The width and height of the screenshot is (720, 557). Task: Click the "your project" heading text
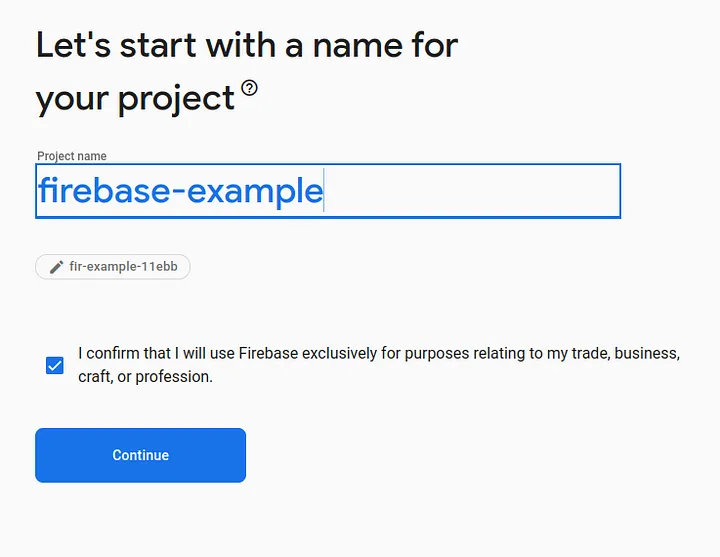pos(135,98)
